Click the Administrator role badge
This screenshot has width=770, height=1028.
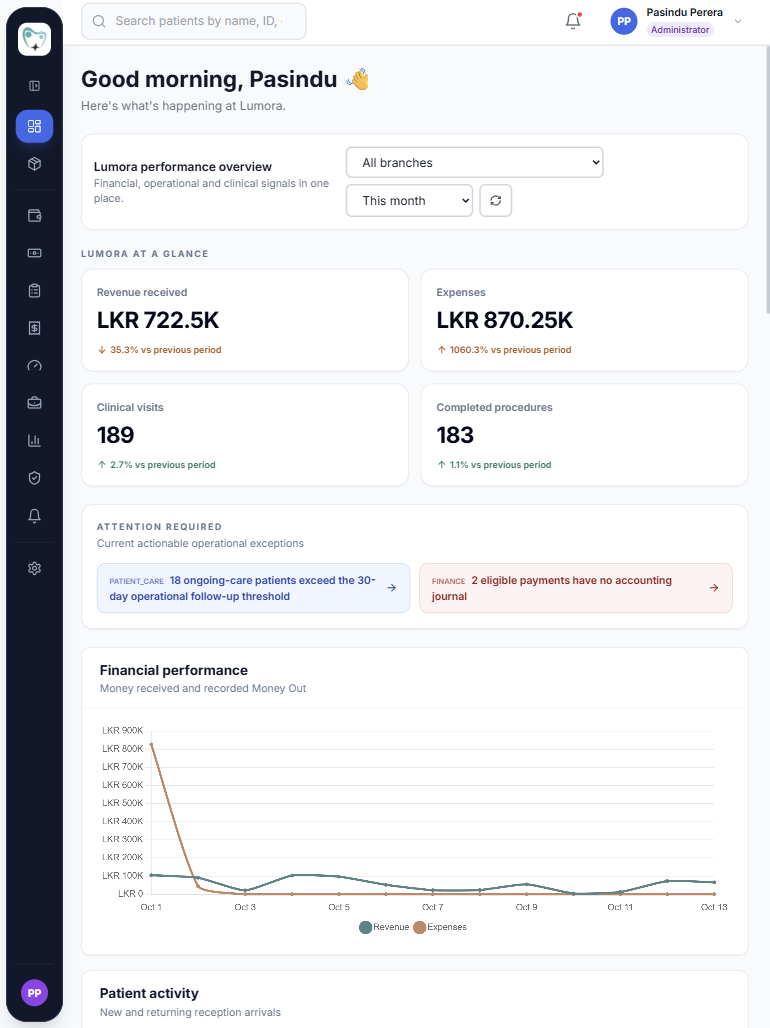coord(680,30)
